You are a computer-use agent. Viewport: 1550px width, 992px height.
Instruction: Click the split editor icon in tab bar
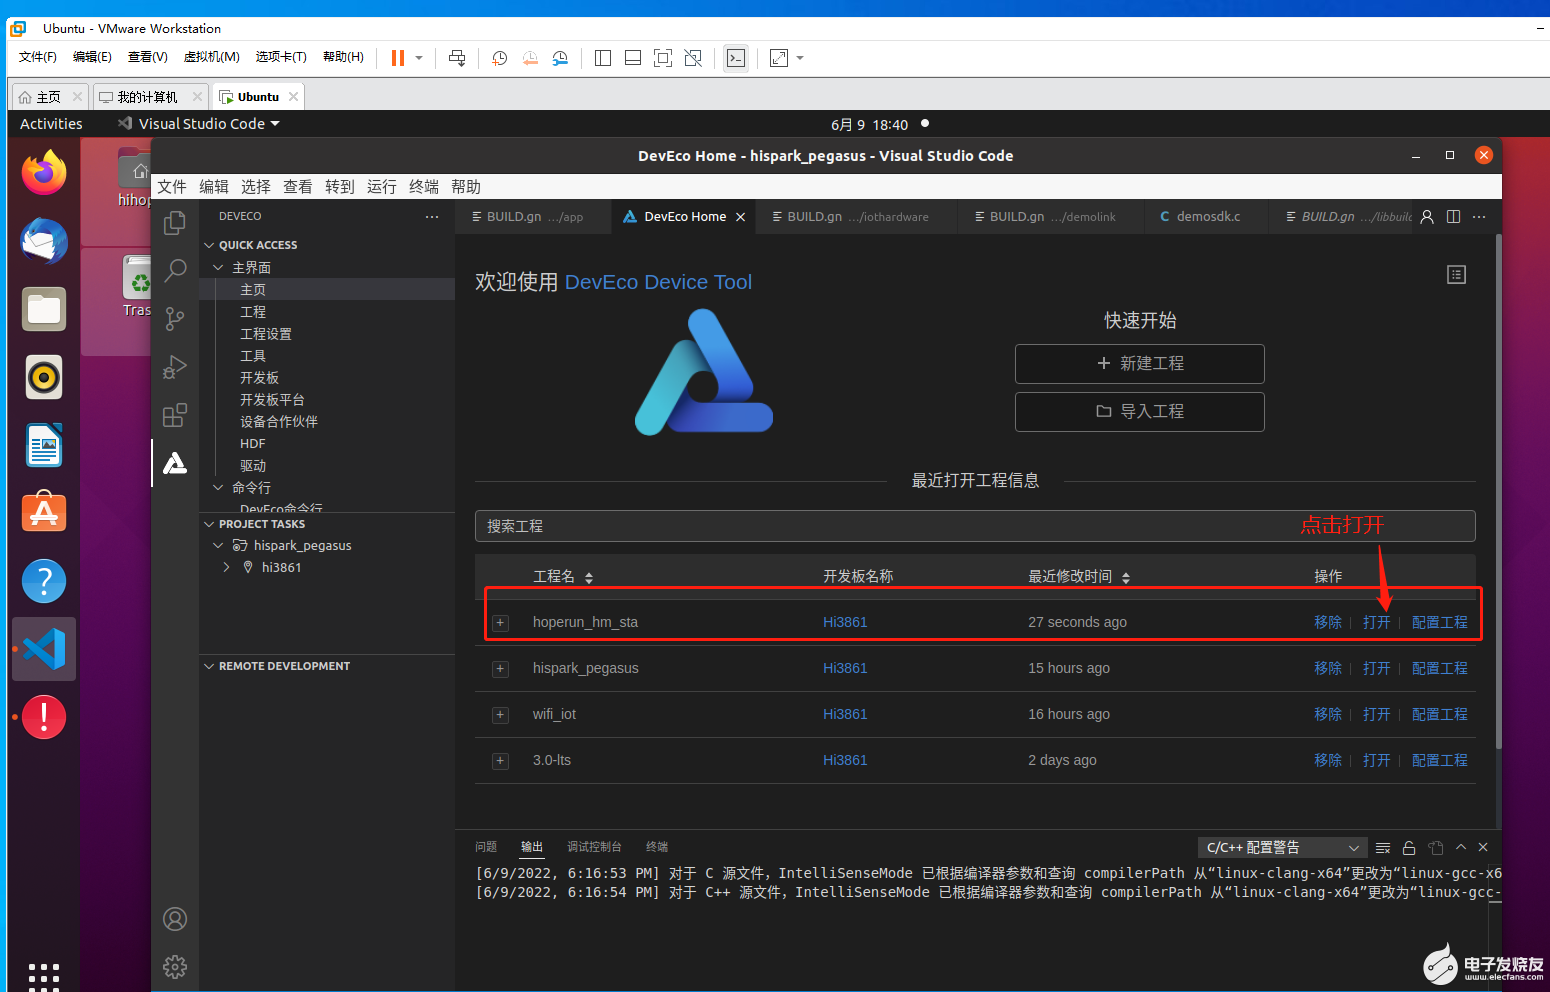click(x=1453, y=216)
